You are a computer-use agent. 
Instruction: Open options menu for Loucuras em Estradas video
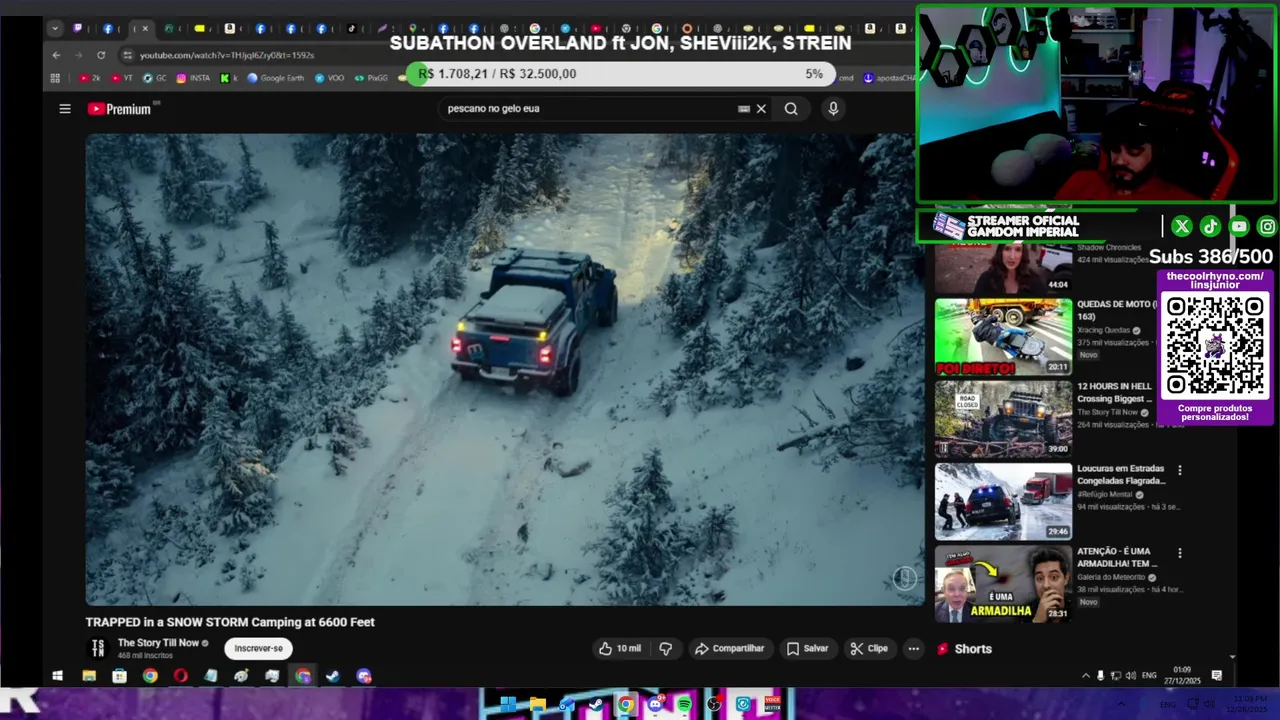point(1180,470)
